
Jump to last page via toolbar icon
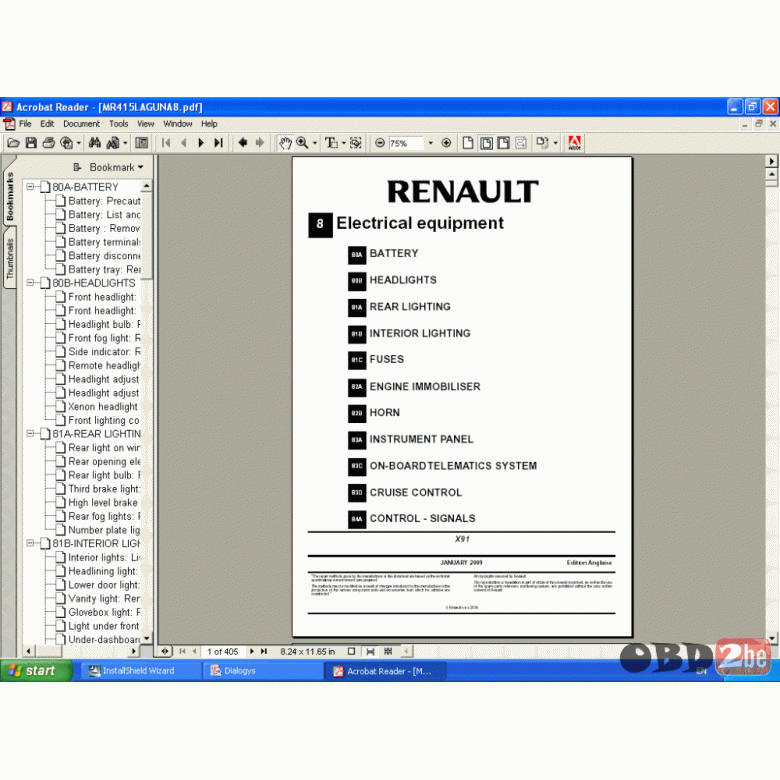tap(218, 143)
